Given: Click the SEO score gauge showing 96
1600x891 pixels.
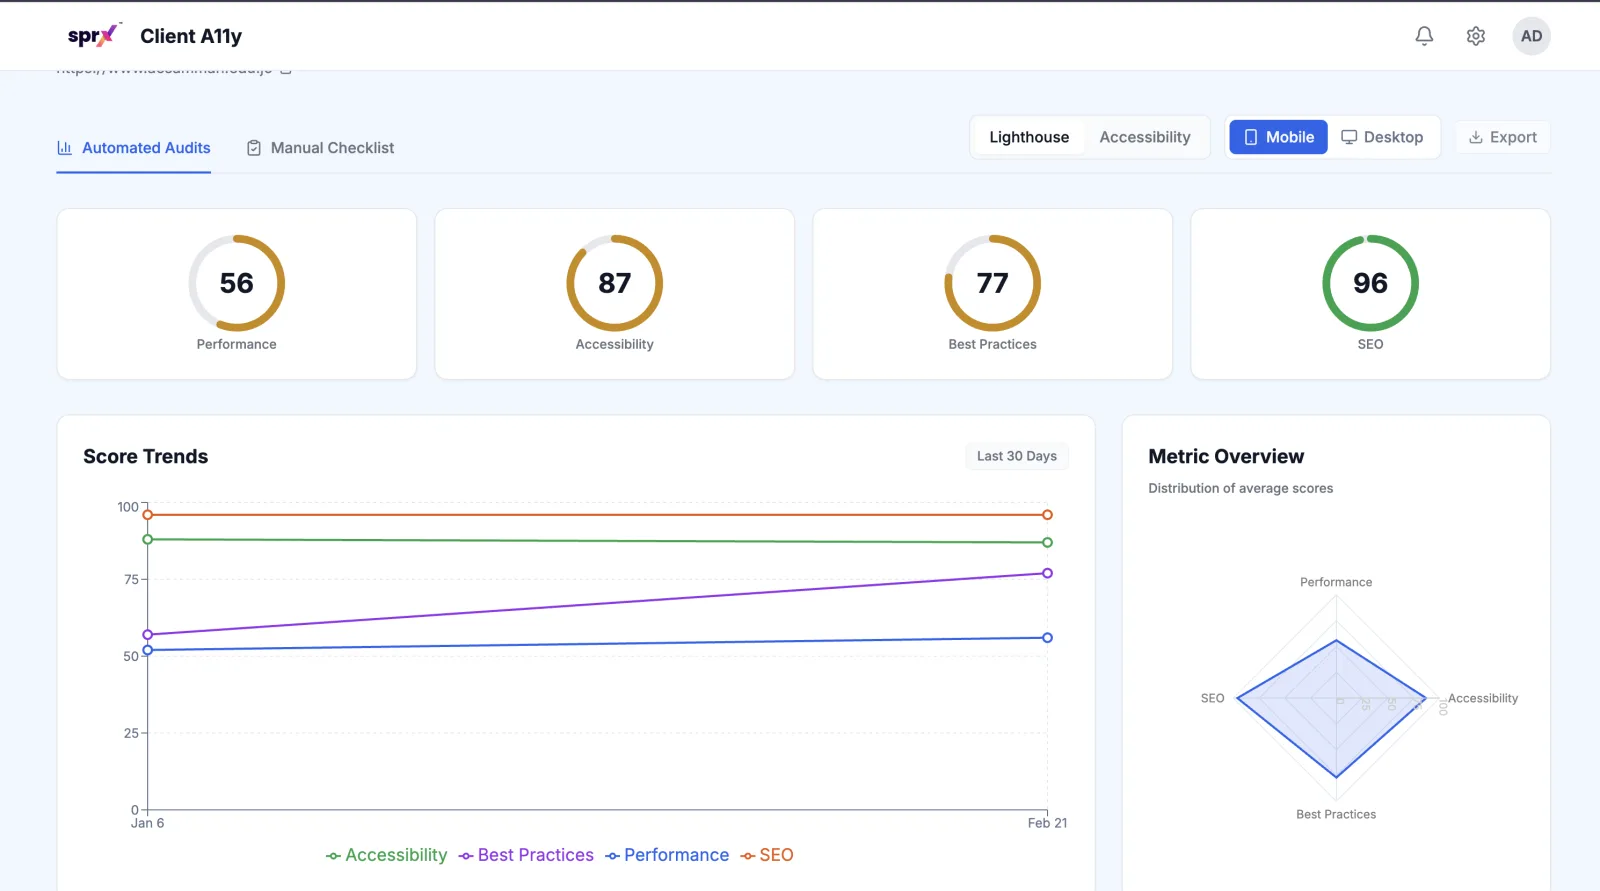Looking at the screenshot, I should (x=1371, y=283).
